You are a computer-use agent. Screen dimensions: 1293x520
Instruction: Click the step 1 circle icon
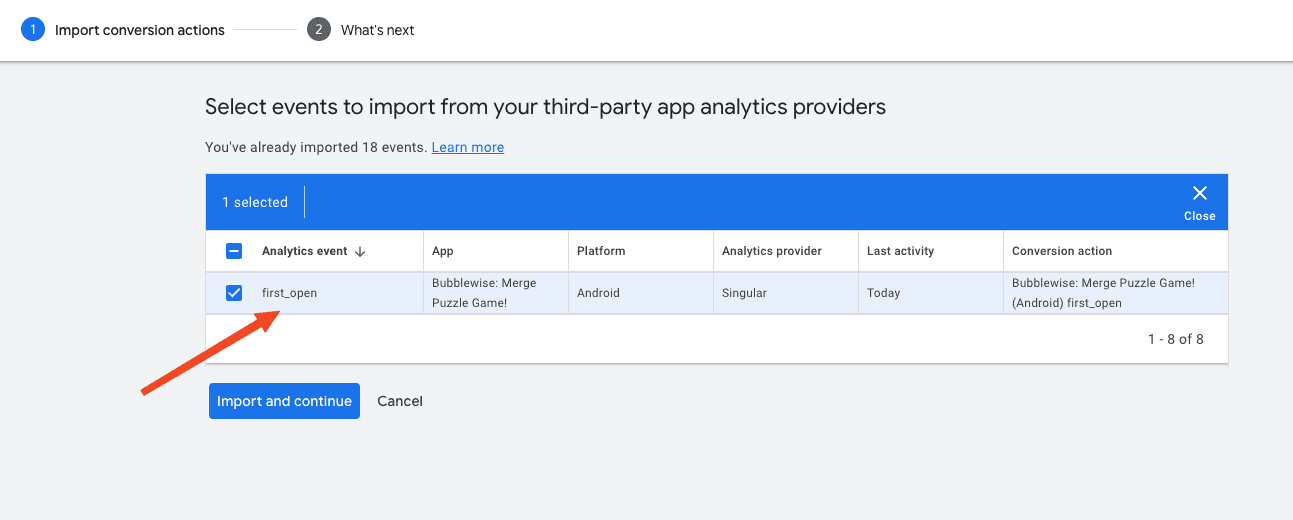click(x=32, y=30)
